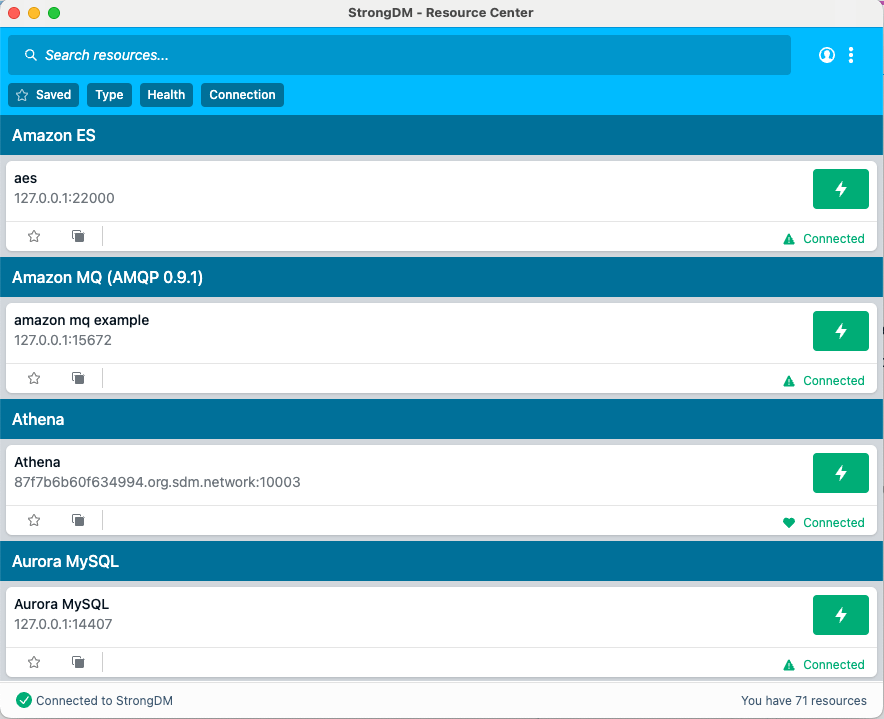Click the Connected status of Athena

pos(834,523)
